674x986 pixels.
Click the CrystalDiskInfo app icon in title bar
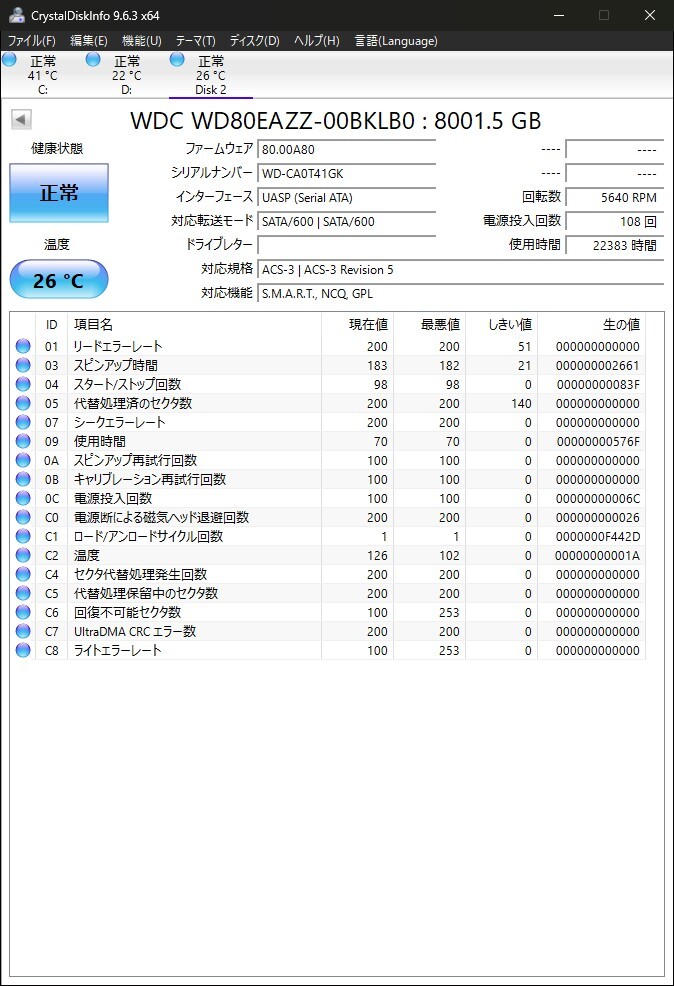16,15
